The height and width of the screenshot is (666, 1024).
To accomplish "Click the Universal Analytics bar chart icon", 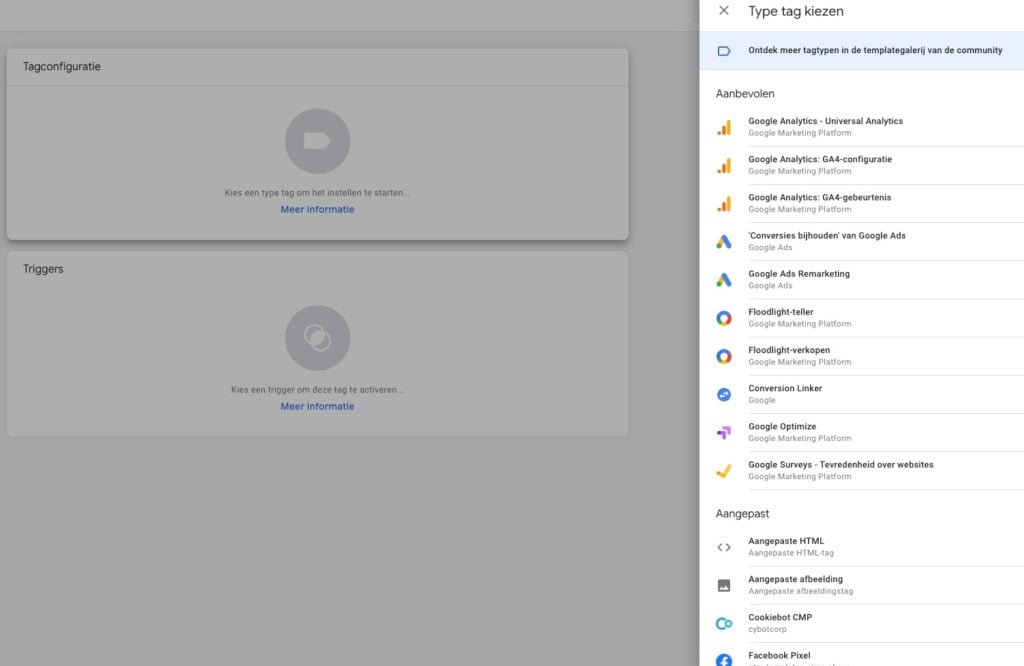I will coord(724,127).
